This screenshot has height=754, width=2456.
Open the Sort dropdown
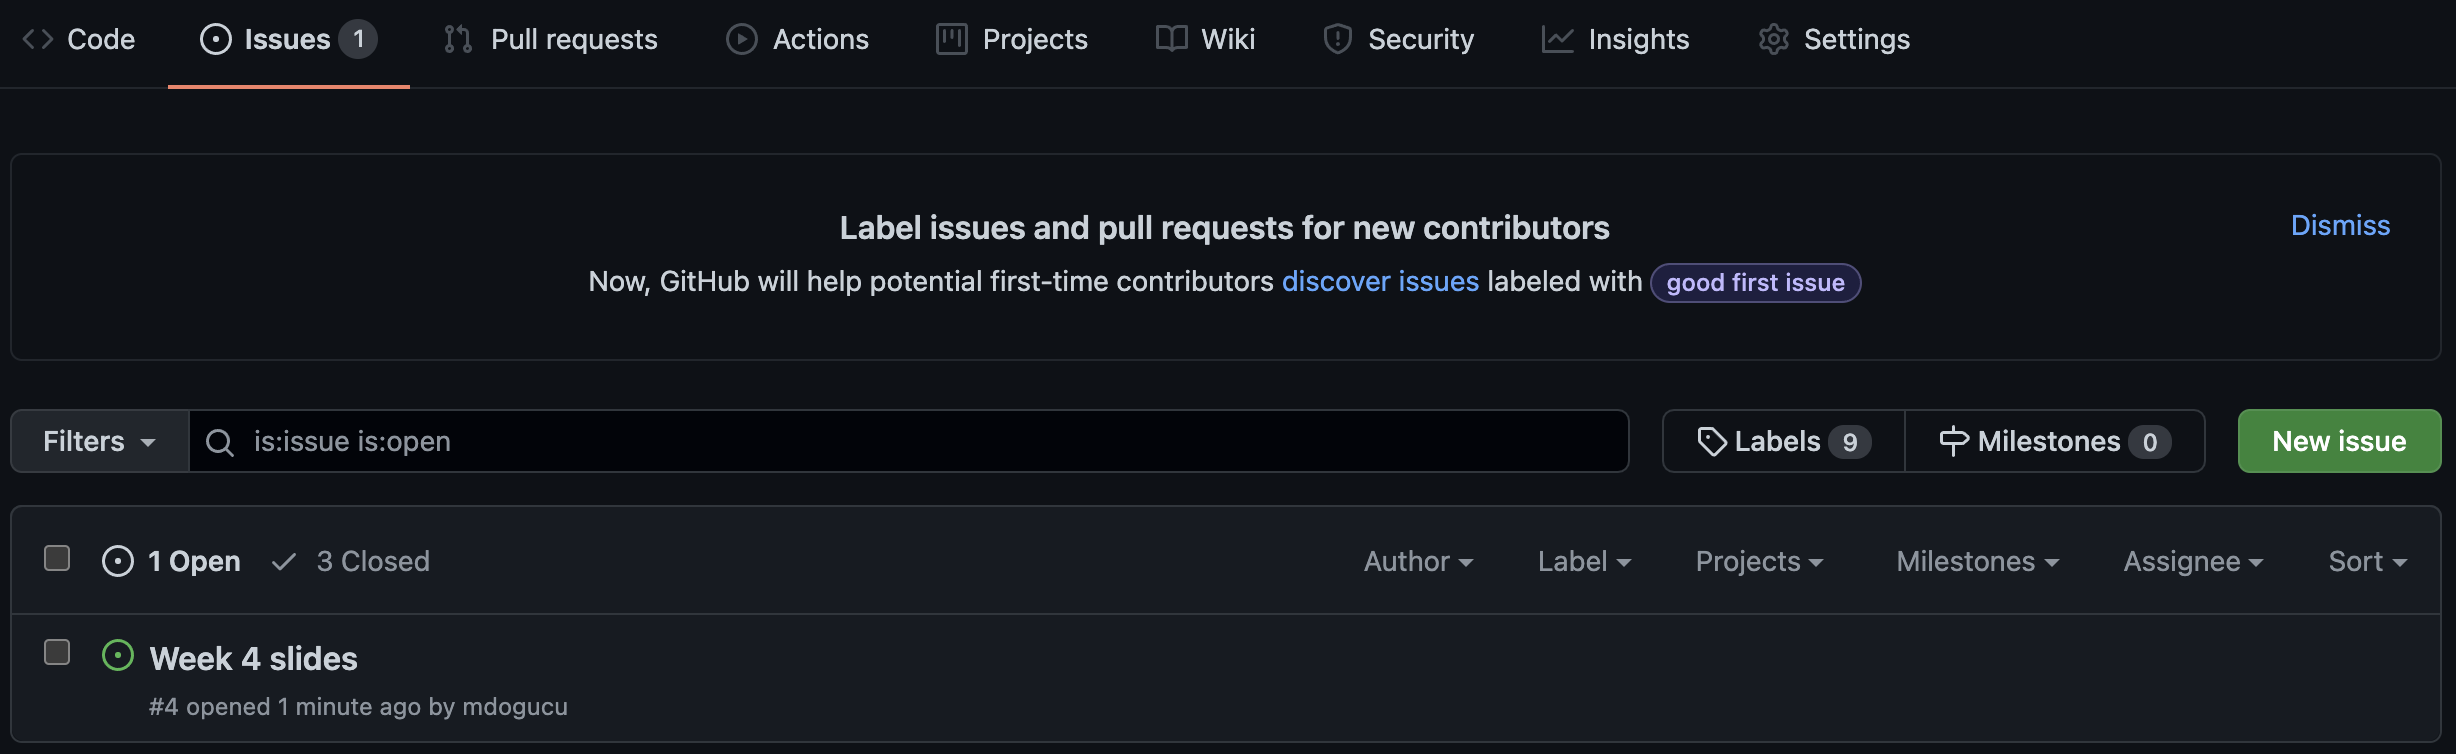click(x=2366, y=561)
